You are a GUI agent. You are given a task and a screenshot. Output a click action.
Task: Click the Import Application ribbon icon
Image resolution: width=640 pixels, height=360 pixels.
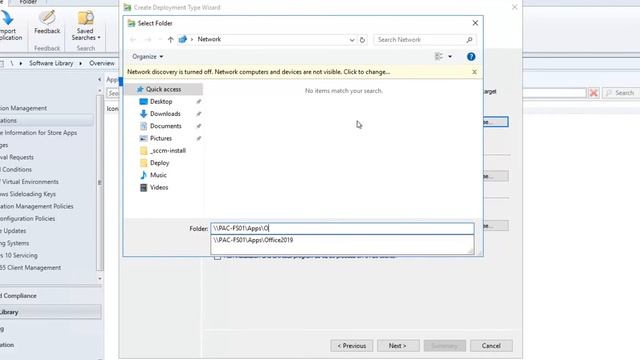tap(7, 25)
